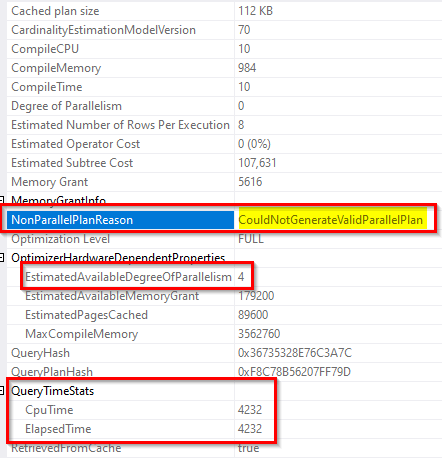Viewport: 442px width, 458px height.
Task: Select the 89600 pages cached value
Action: [x=253, y=315]
